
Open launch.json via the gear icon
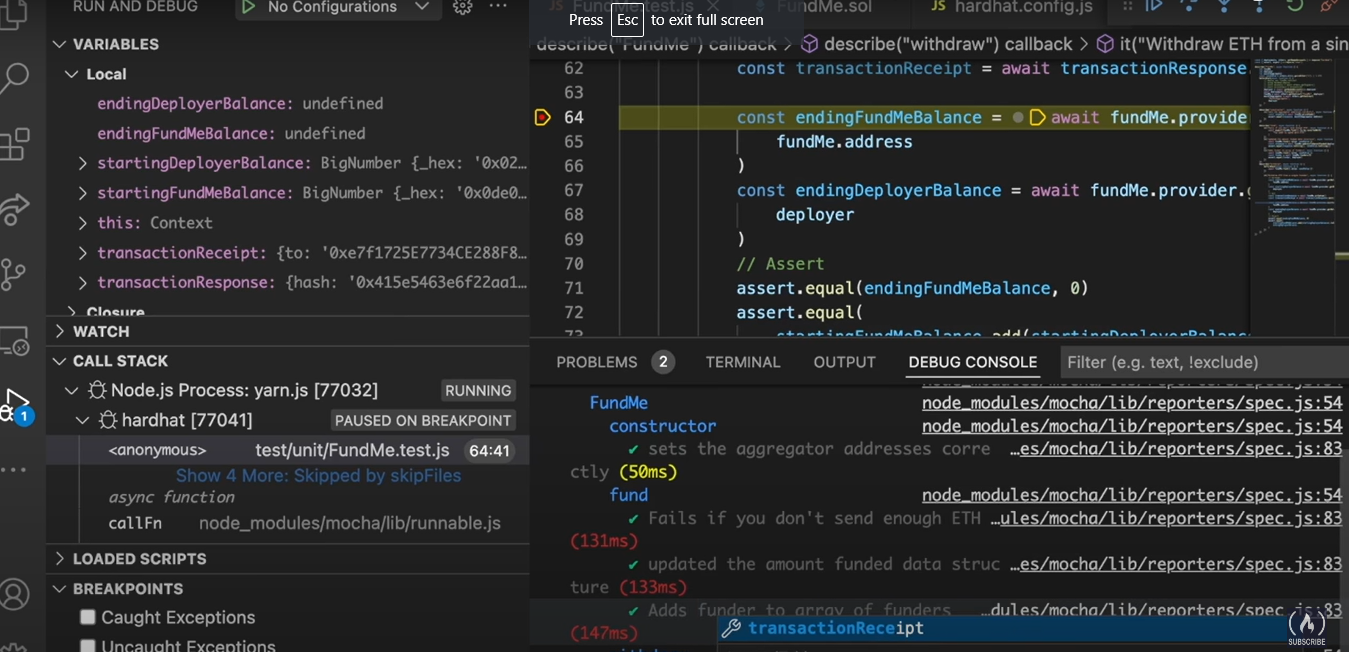point(462,7)
